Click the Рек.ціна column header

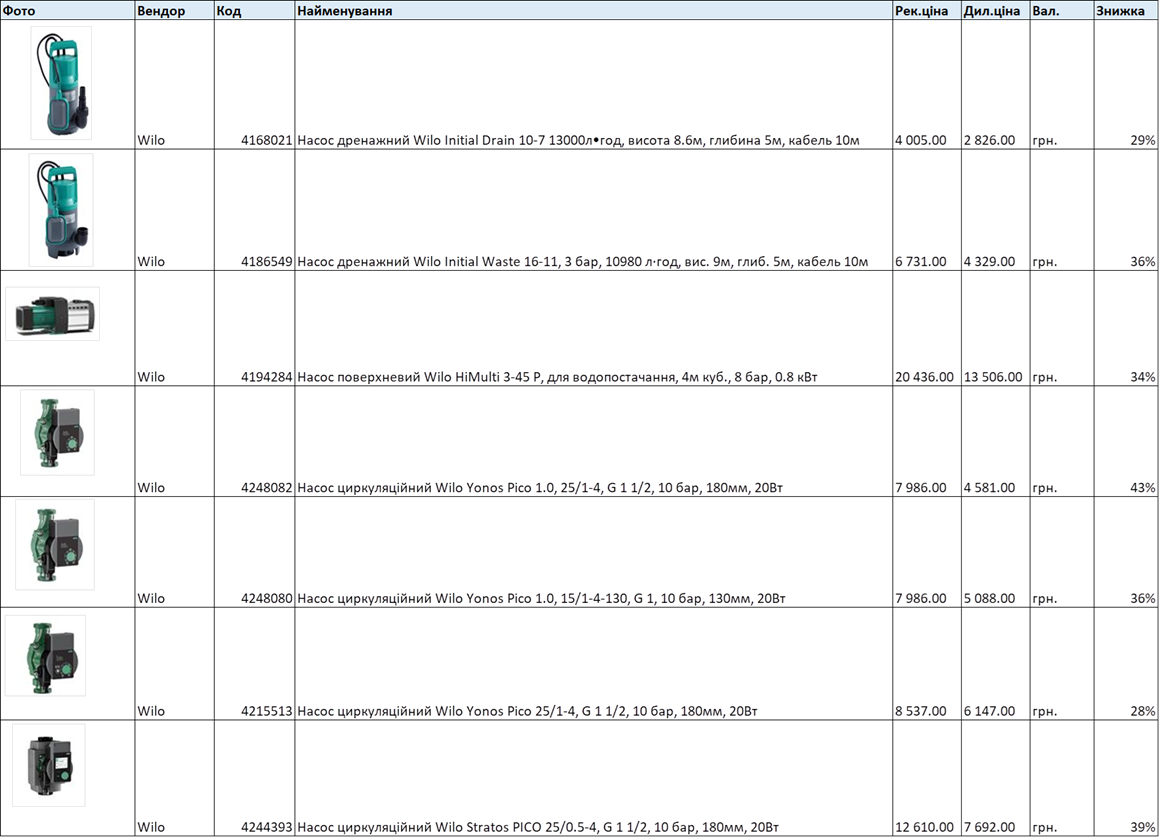[921, 11]
